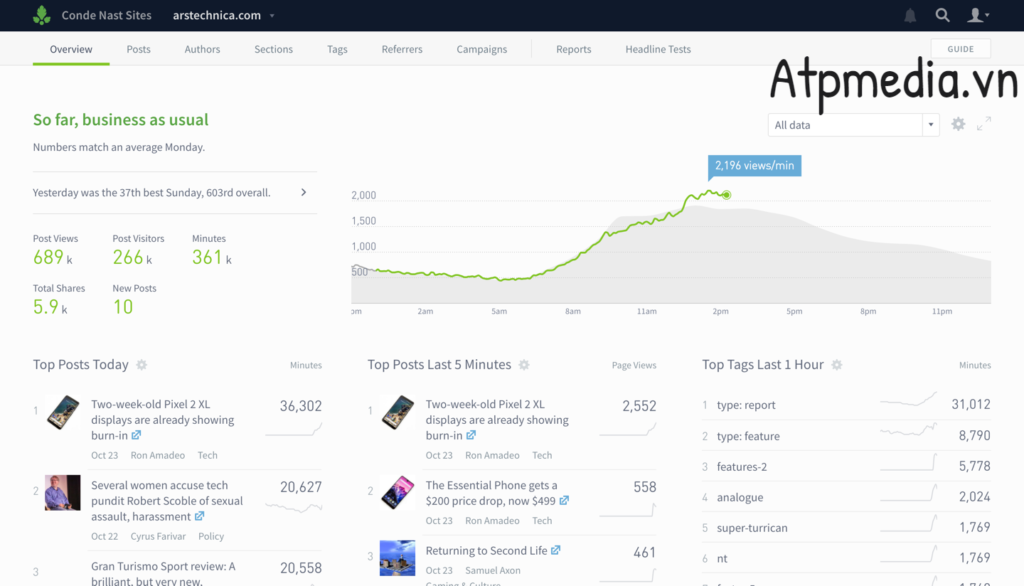Screen dimensions: 1024x586
Task: Open settings gear for Top Posts Today
Action: 142,365
